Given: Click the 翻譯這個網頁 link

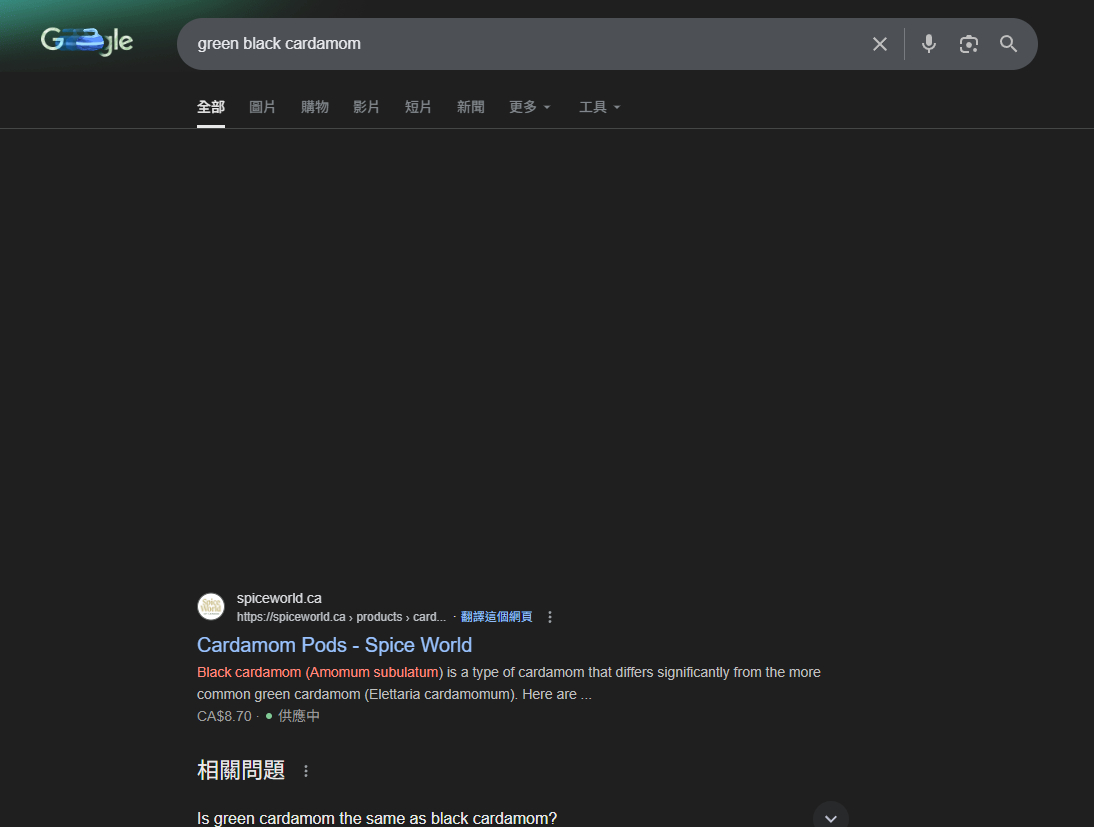Looking at the screenshot, I should (496, 617).
